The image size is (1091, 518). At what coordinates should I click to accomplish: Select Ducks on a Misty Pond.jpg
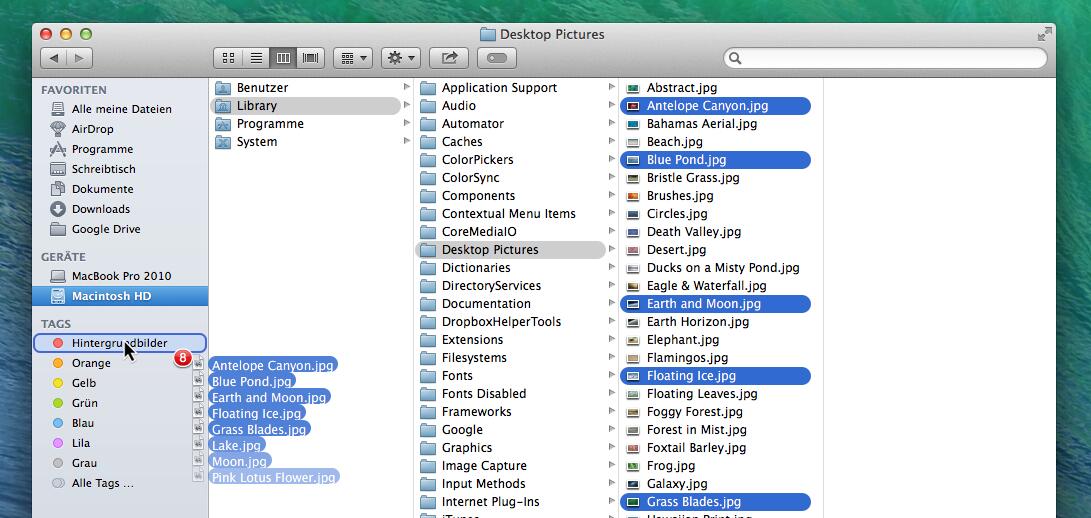(713, 268)
